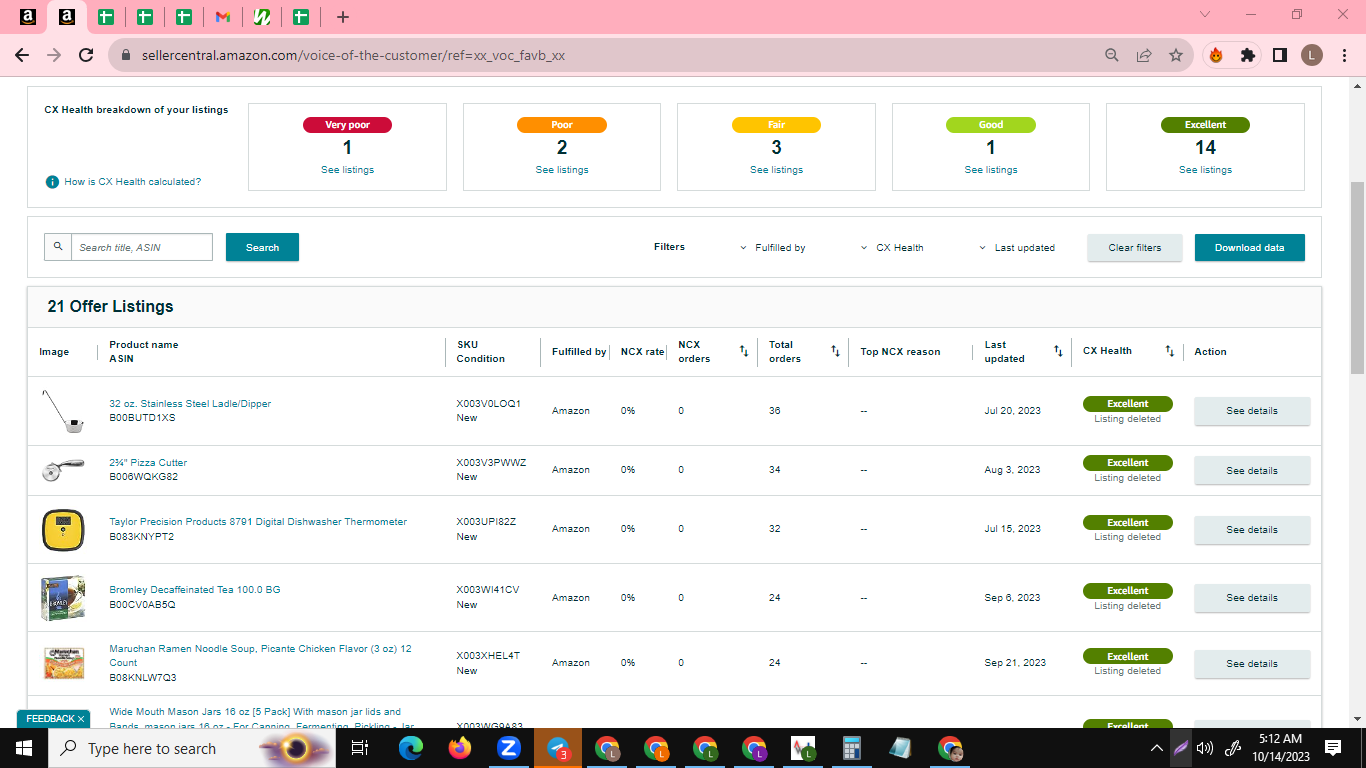1366x768 pixels.
Task: Click the digital thermometer product thumbnail
Action: 62,530
